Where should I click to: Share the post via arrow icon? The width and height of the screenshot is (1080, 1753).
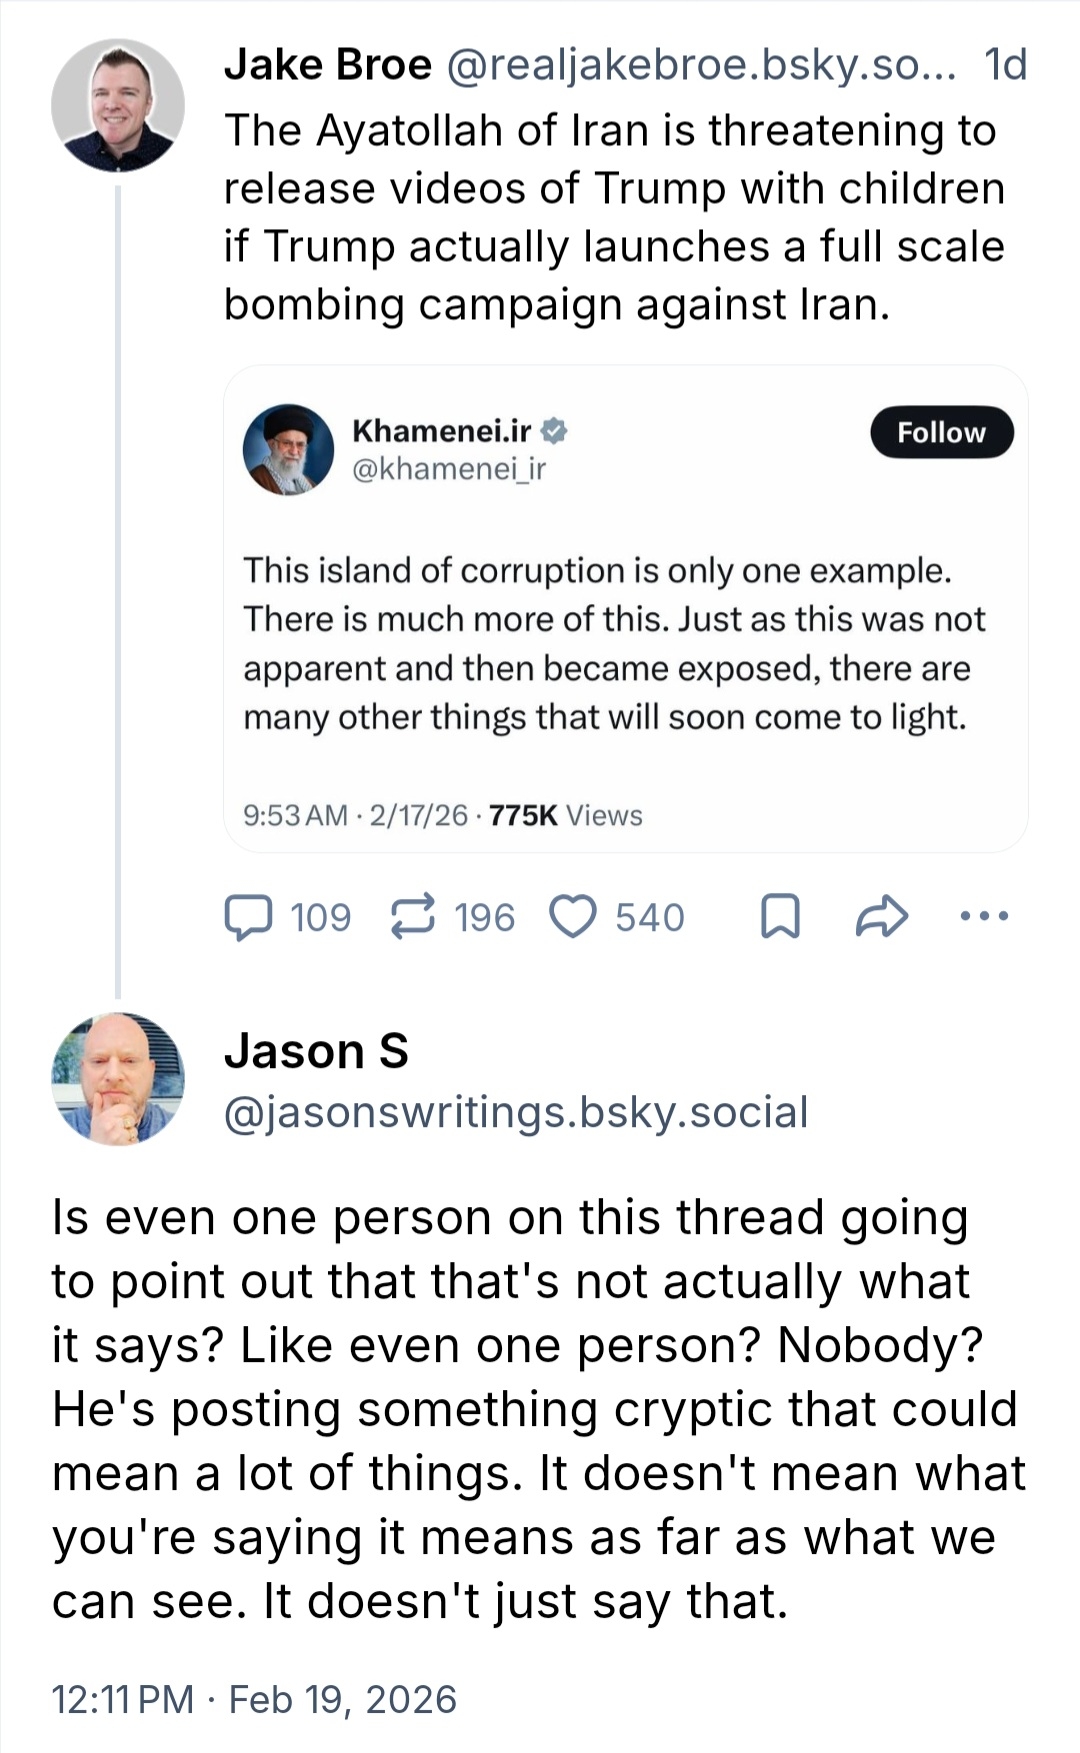point(881,917)
